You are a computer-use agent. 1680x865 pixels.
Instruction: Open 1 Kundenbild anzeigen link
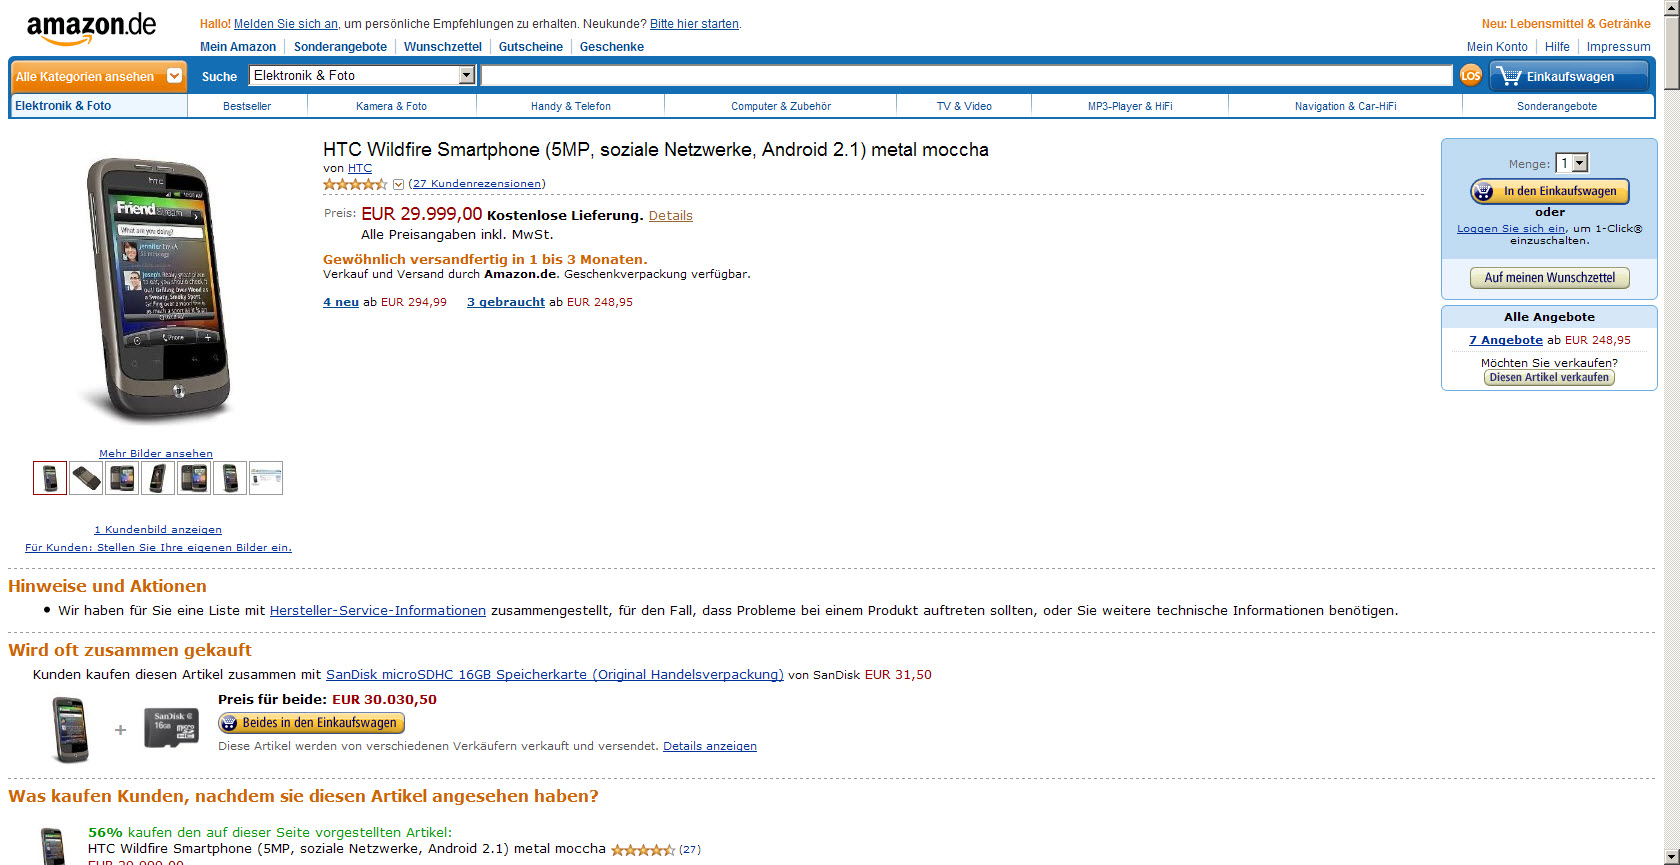pos(158,530)
